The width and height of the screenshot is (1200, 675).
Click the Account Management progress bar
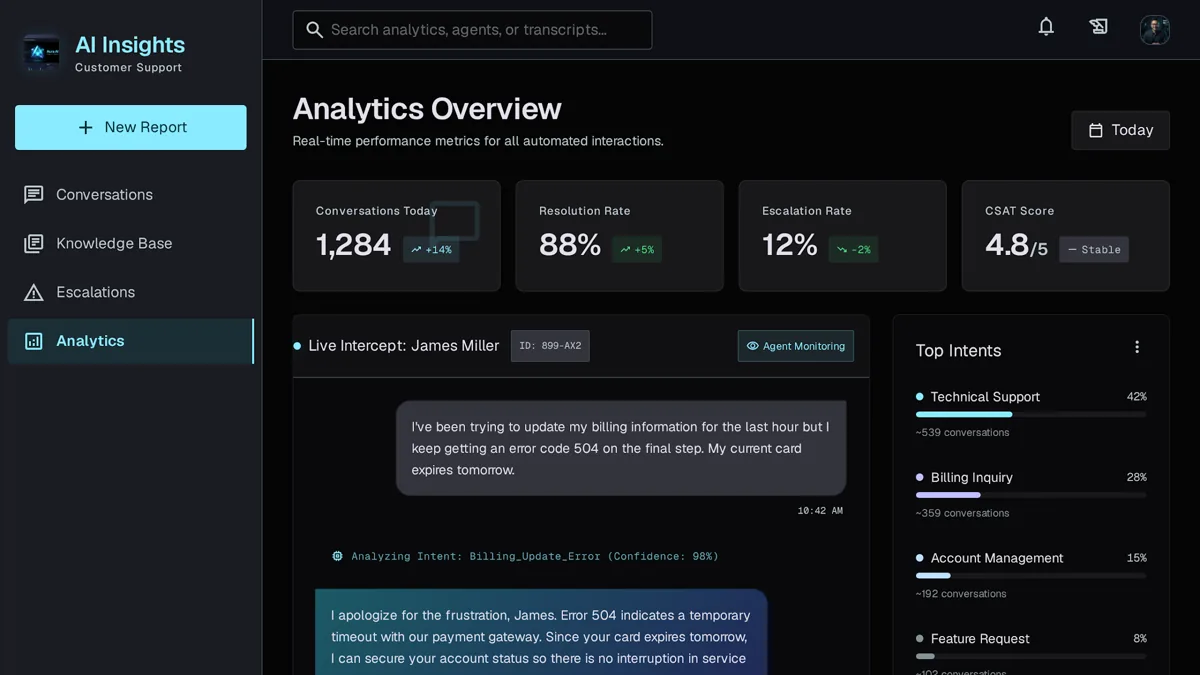click(1031, 576)
